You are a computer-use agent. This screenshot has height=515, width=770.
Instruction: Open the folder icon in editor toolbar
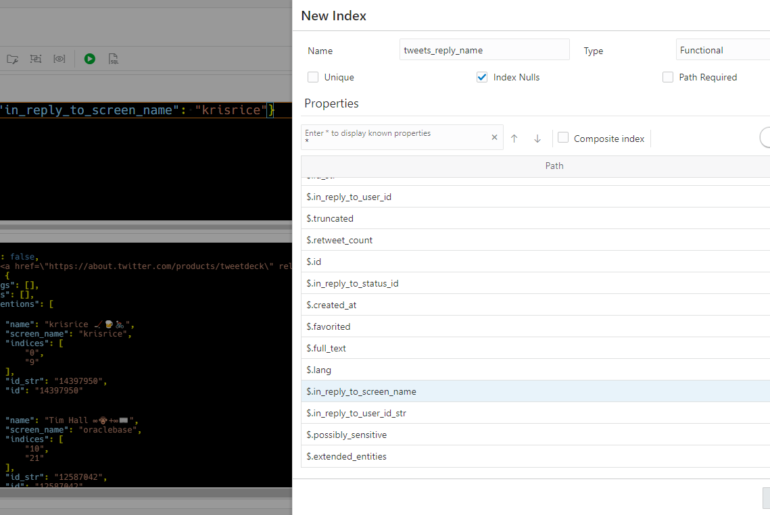pos(12,59)
